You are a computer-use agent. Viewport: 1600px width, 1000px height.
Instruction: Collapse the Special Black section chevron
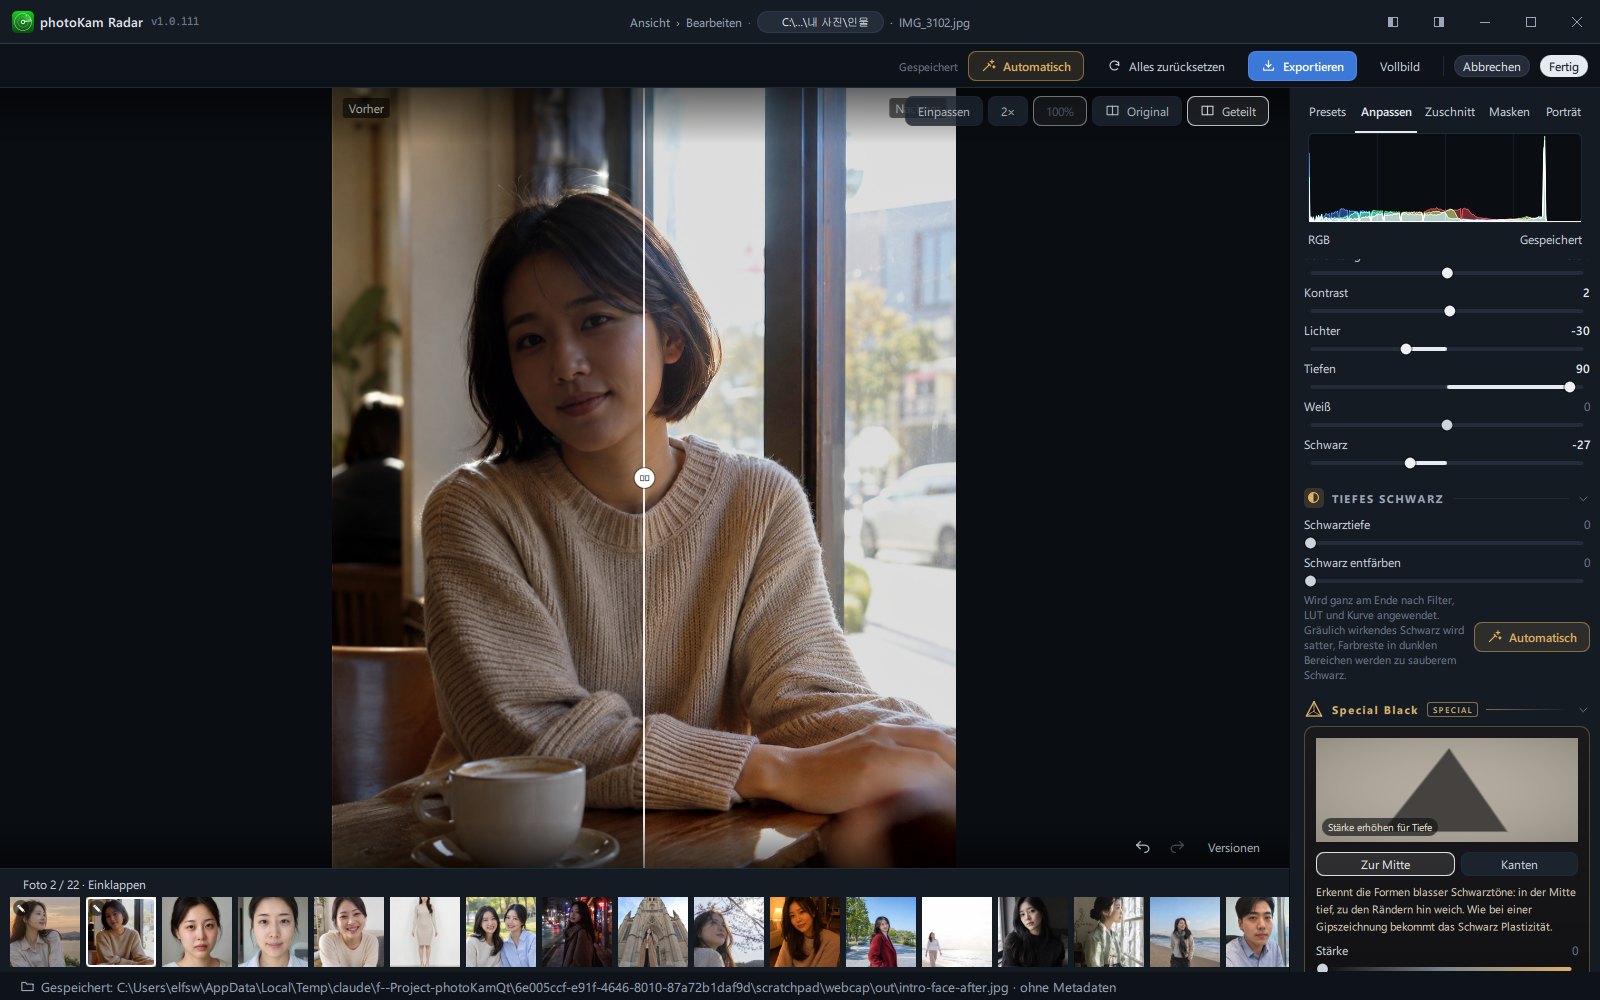tap(1583, 710)
